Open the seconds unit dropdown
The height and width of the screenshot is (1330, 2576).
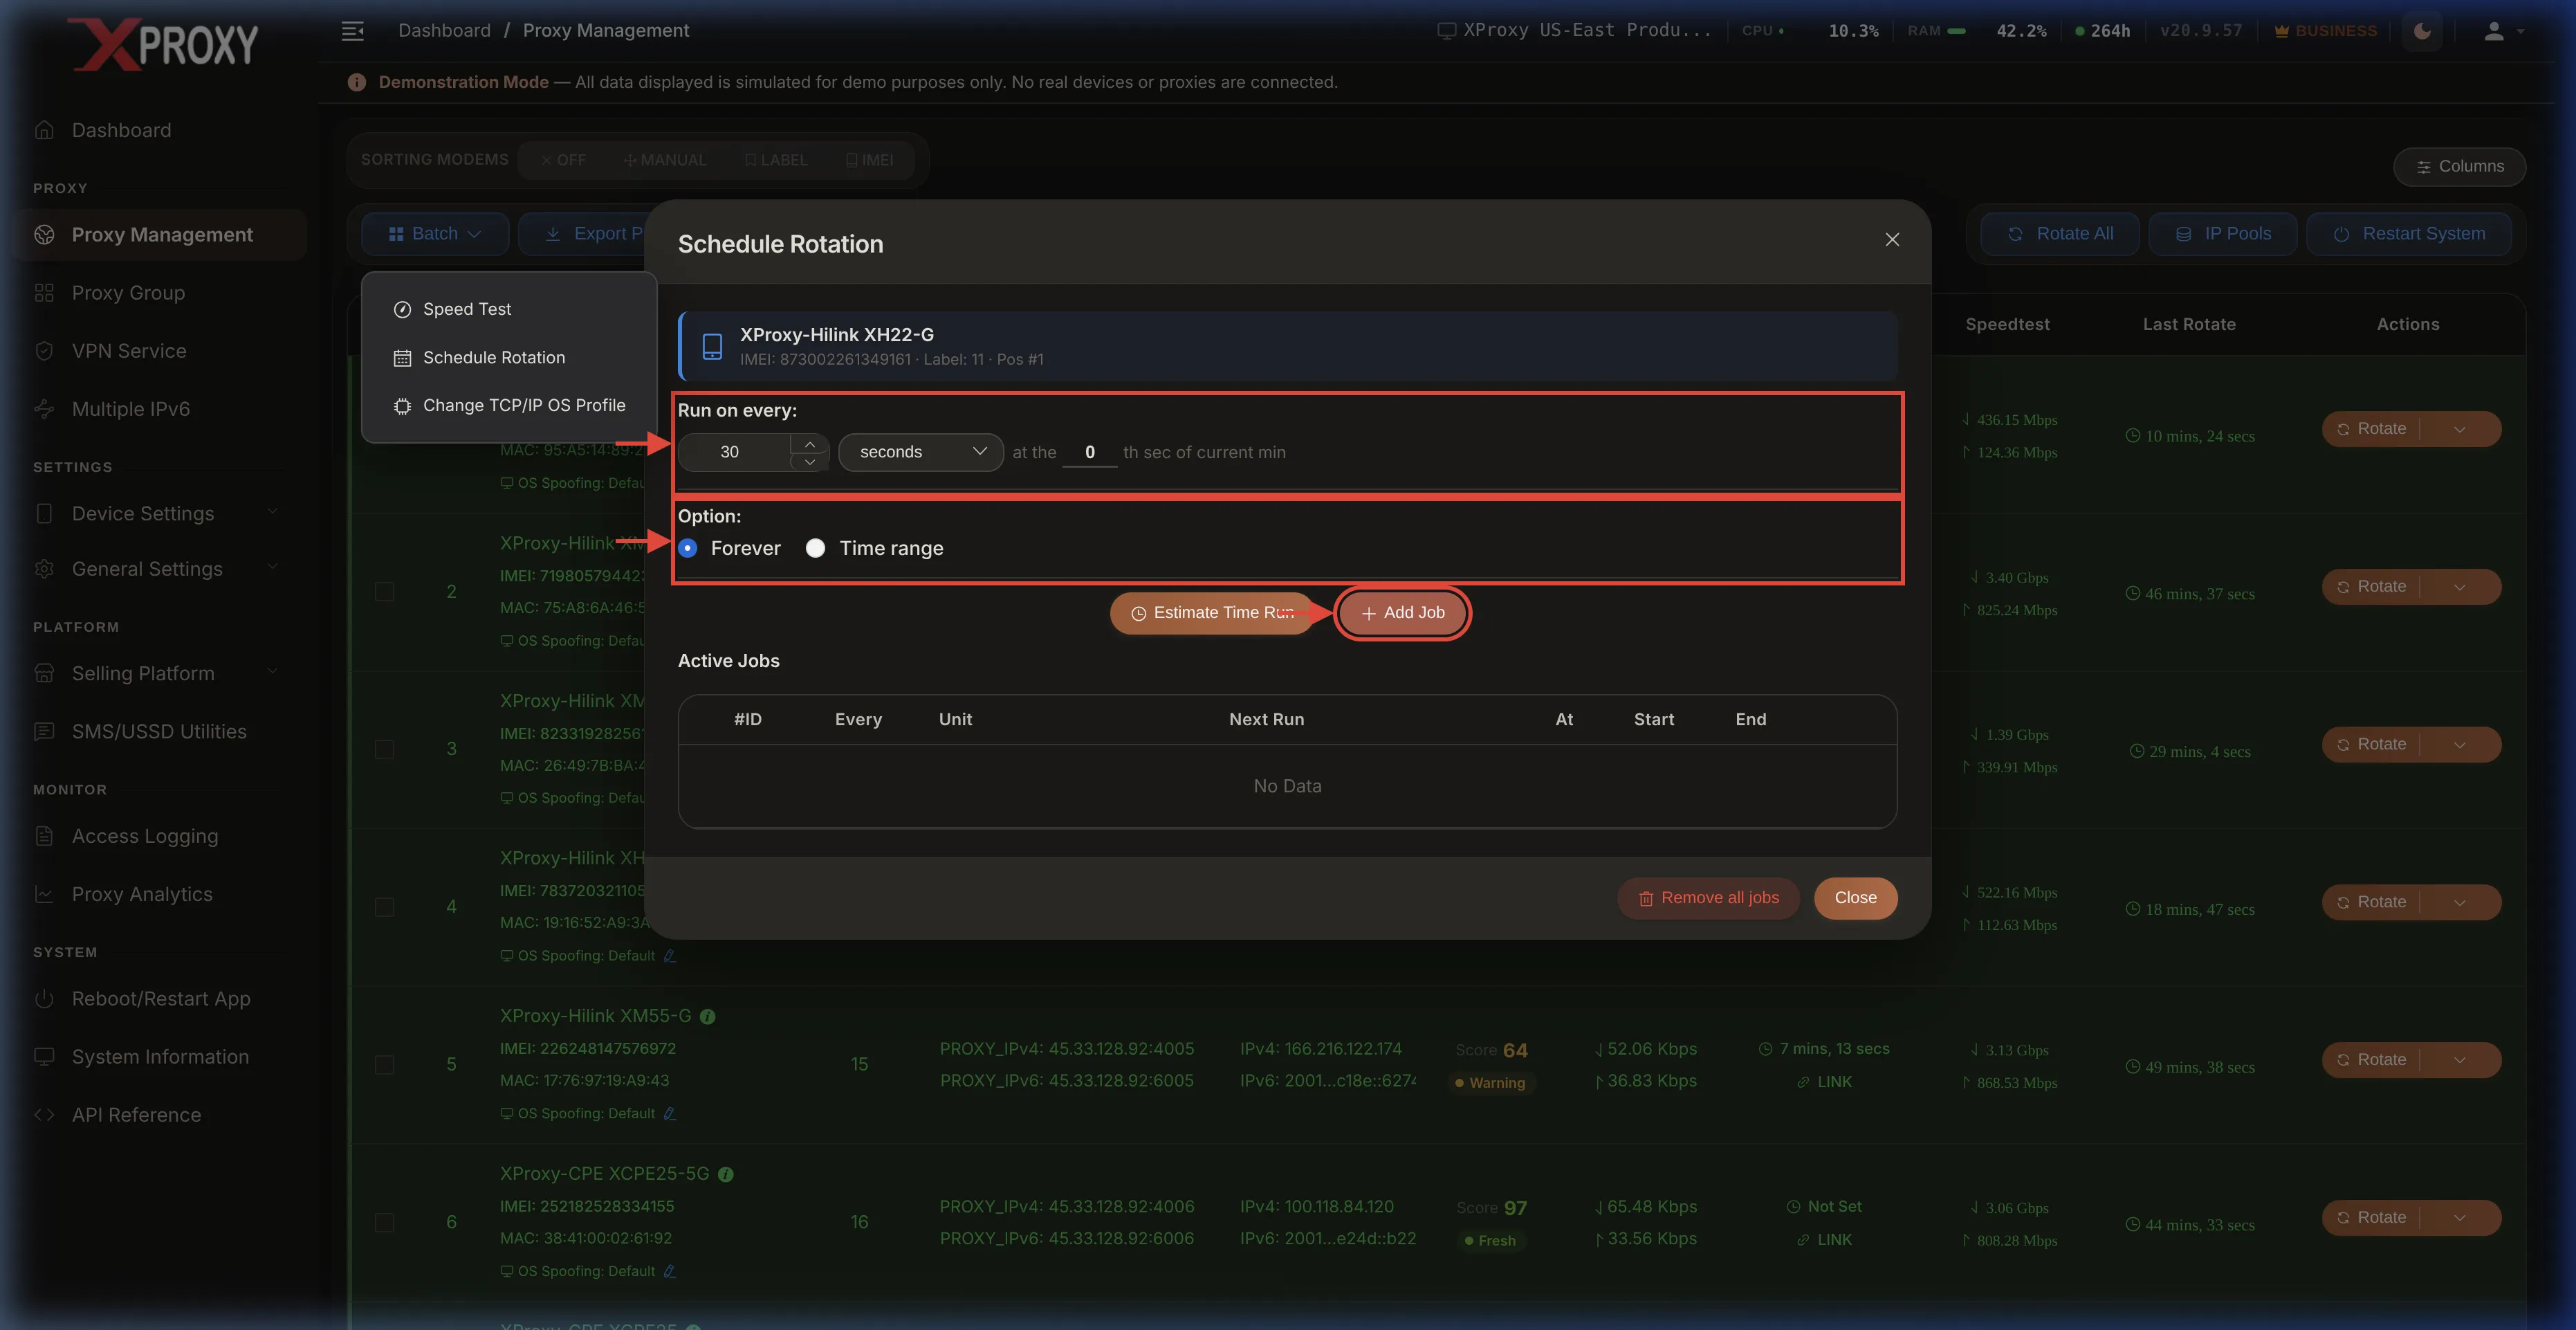click(921, 452)
